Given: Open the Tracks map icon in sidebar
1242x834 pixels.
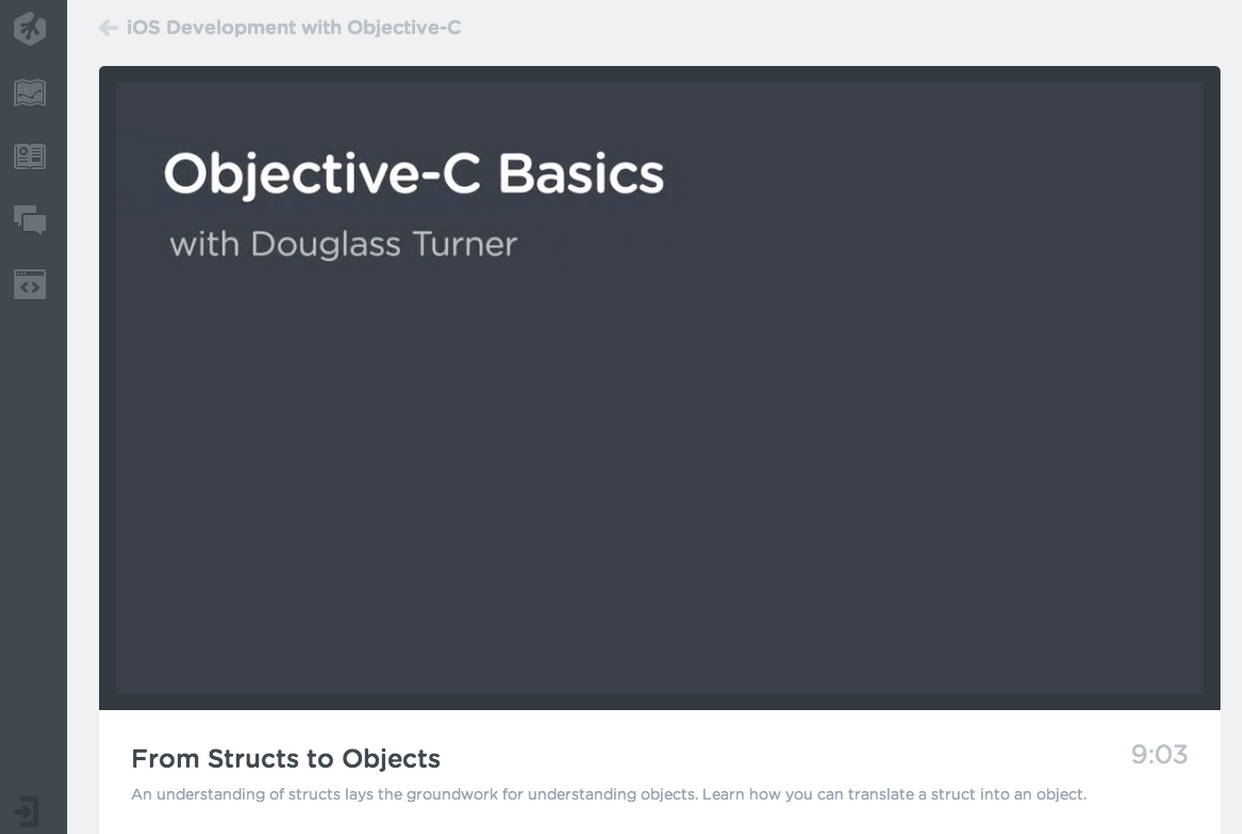Looking at the screenshot, I should (30, 93).
